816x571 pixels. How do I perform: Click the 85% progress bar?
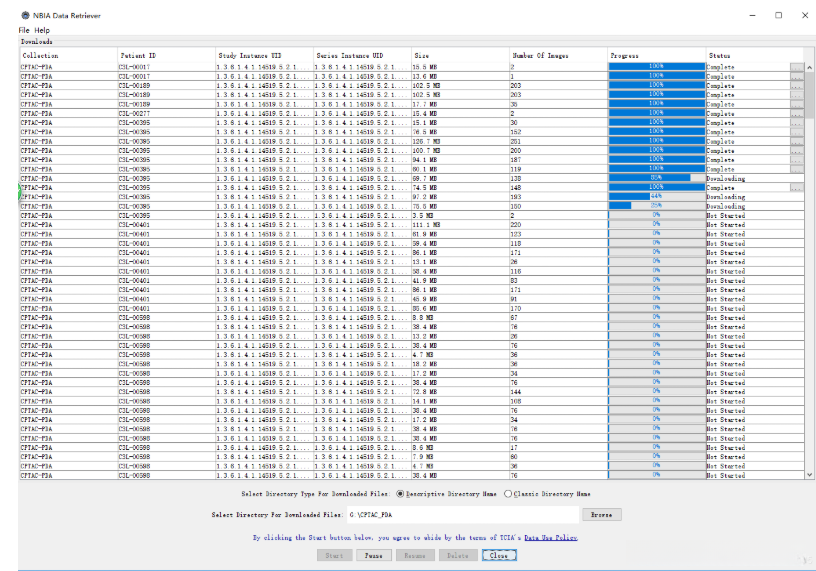click(x=657, y=178)
